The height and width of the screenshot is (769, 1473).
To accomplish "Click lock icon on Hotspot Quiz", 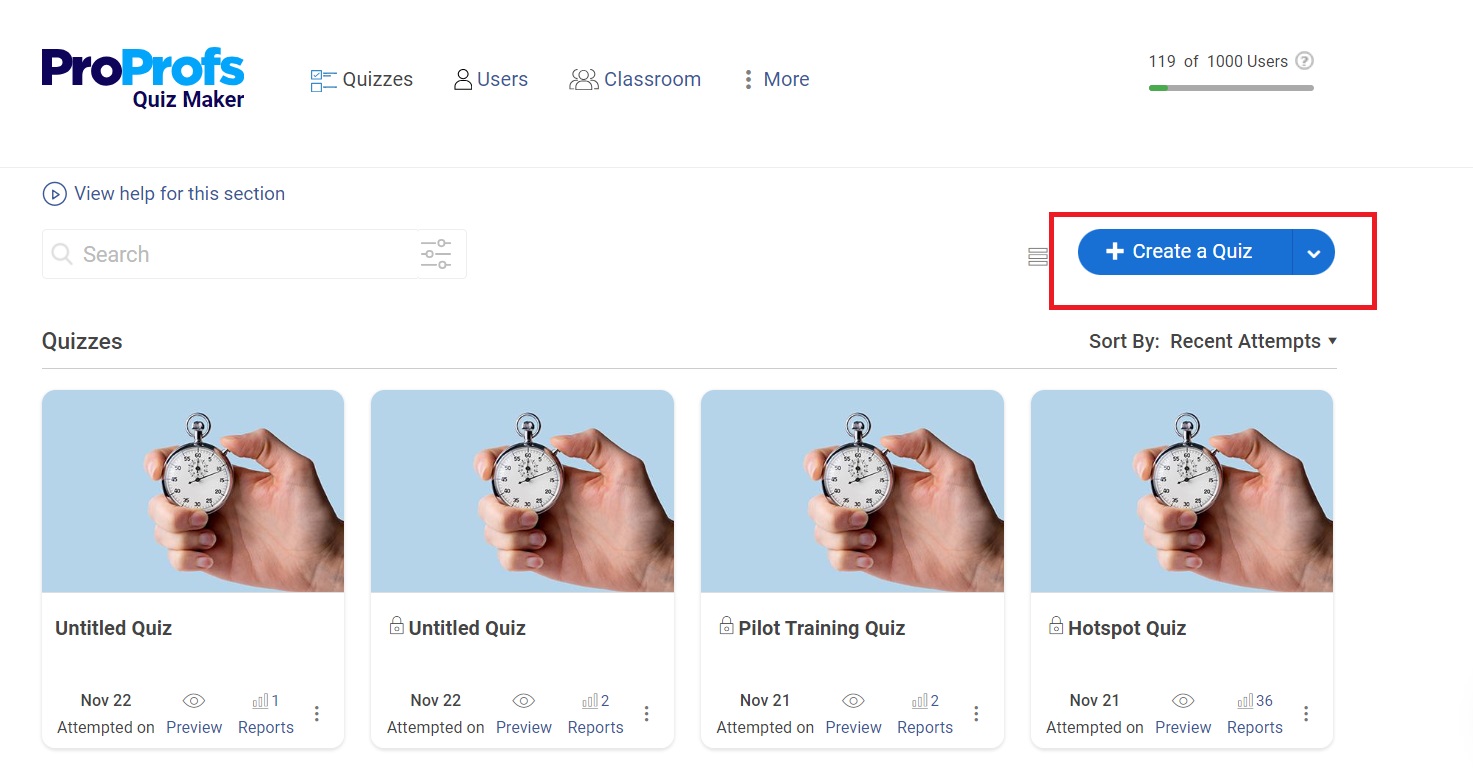I will click(x=1055, y=626).
